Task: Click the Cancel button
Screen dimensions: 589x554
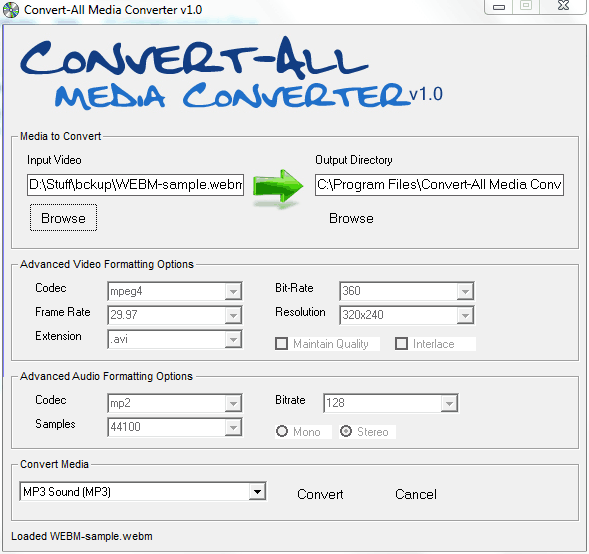Action: (416, 494)
